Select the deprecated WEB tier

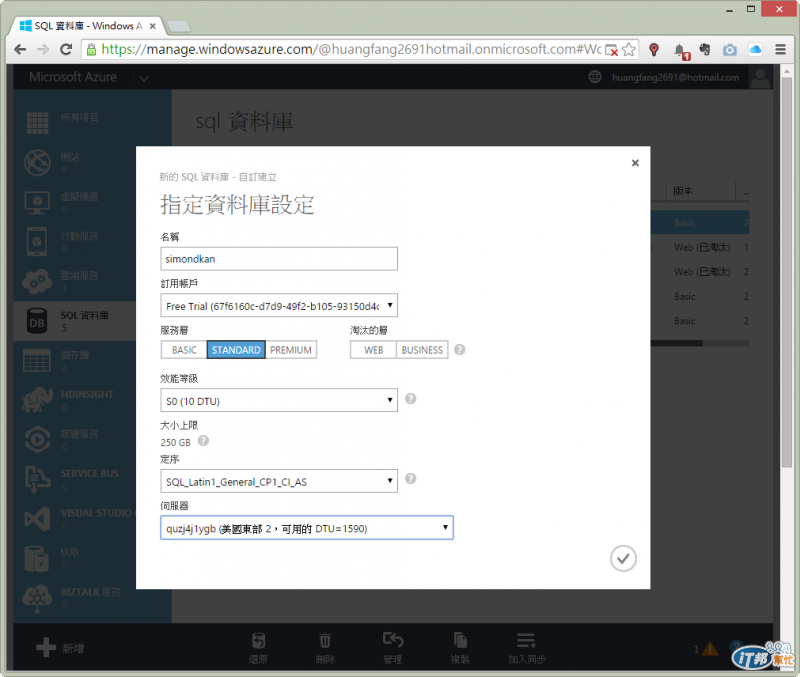click(x=373, y=349)
